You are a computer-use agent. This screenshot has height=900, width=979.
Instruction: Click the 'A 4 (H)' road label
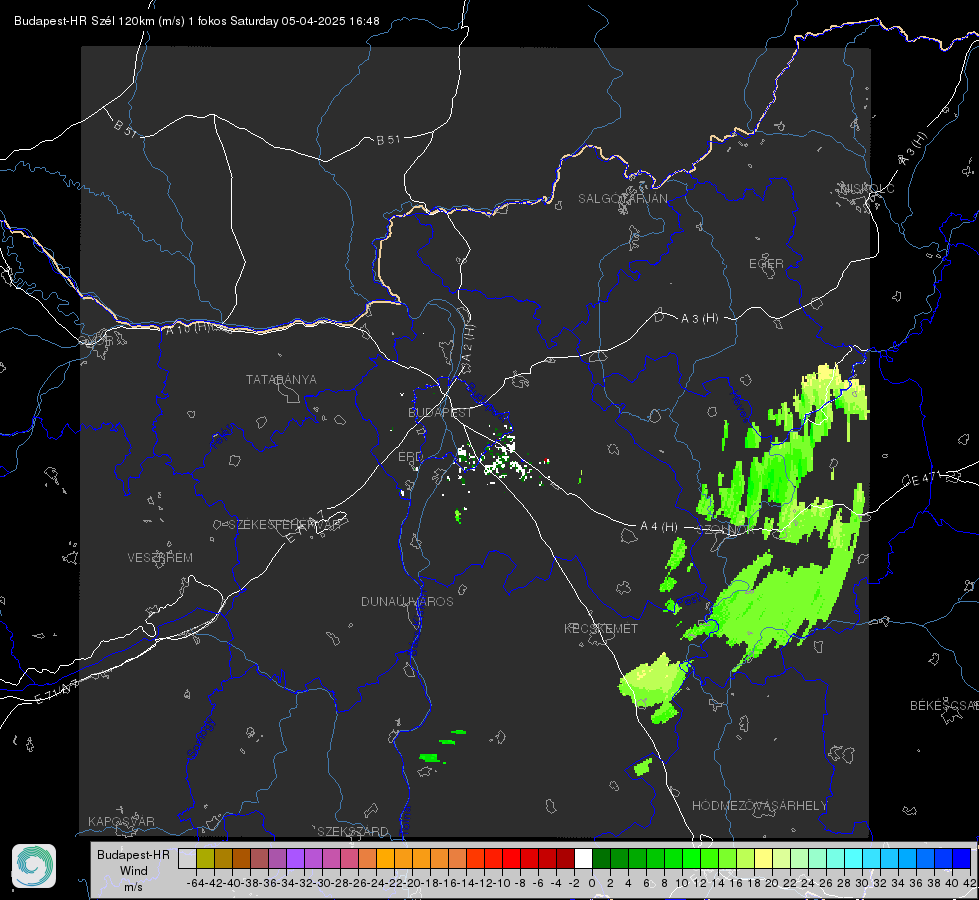(659, 527)
